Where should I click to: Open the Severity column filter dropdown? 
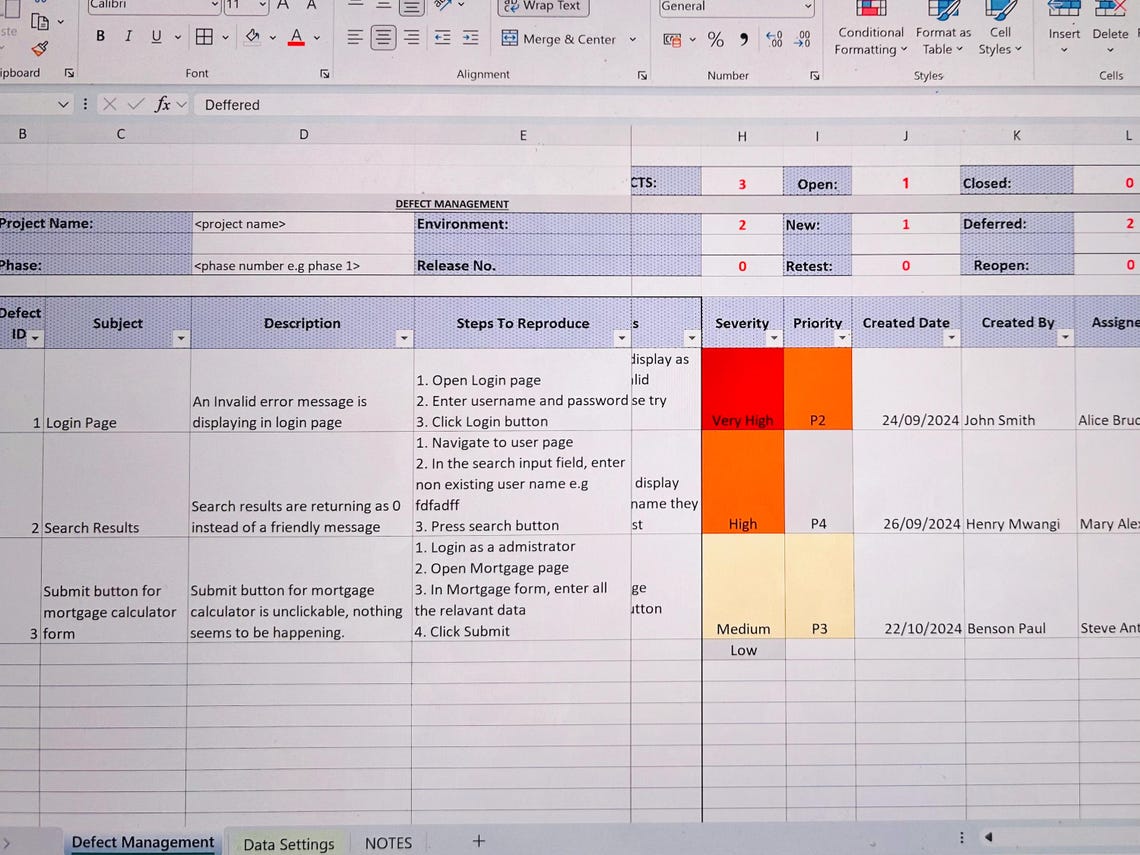click(x=774, y=338)
